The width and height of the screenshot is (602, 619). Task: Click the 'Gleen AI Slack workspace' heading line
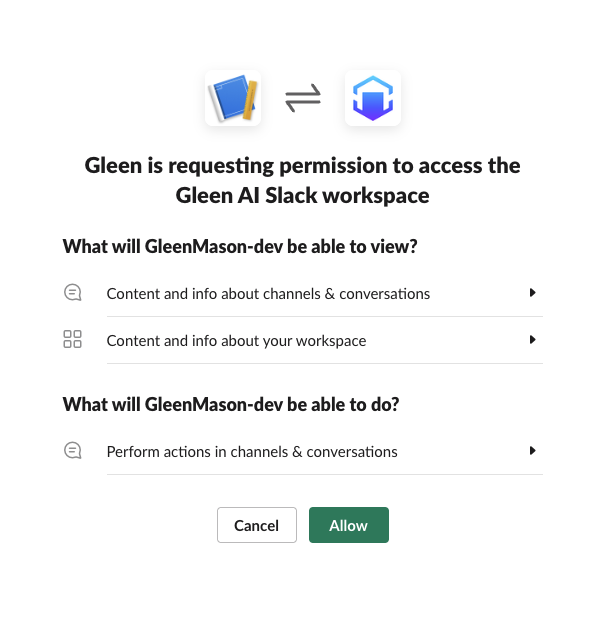coord(302,196)
